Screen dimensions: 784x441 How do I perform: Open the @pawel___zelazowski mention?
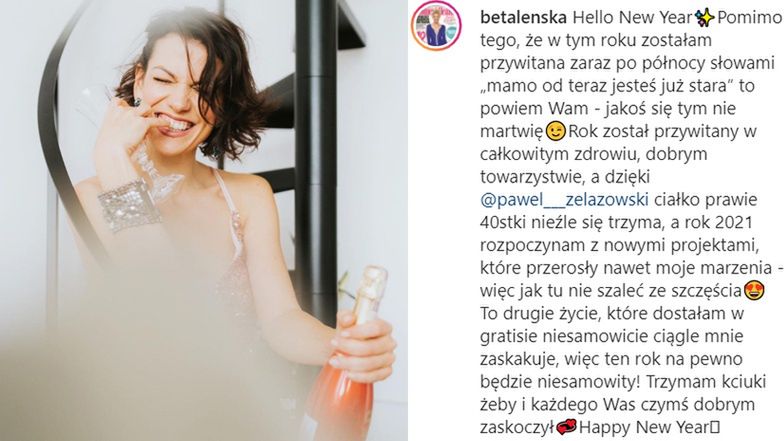(x=564, y=200)
